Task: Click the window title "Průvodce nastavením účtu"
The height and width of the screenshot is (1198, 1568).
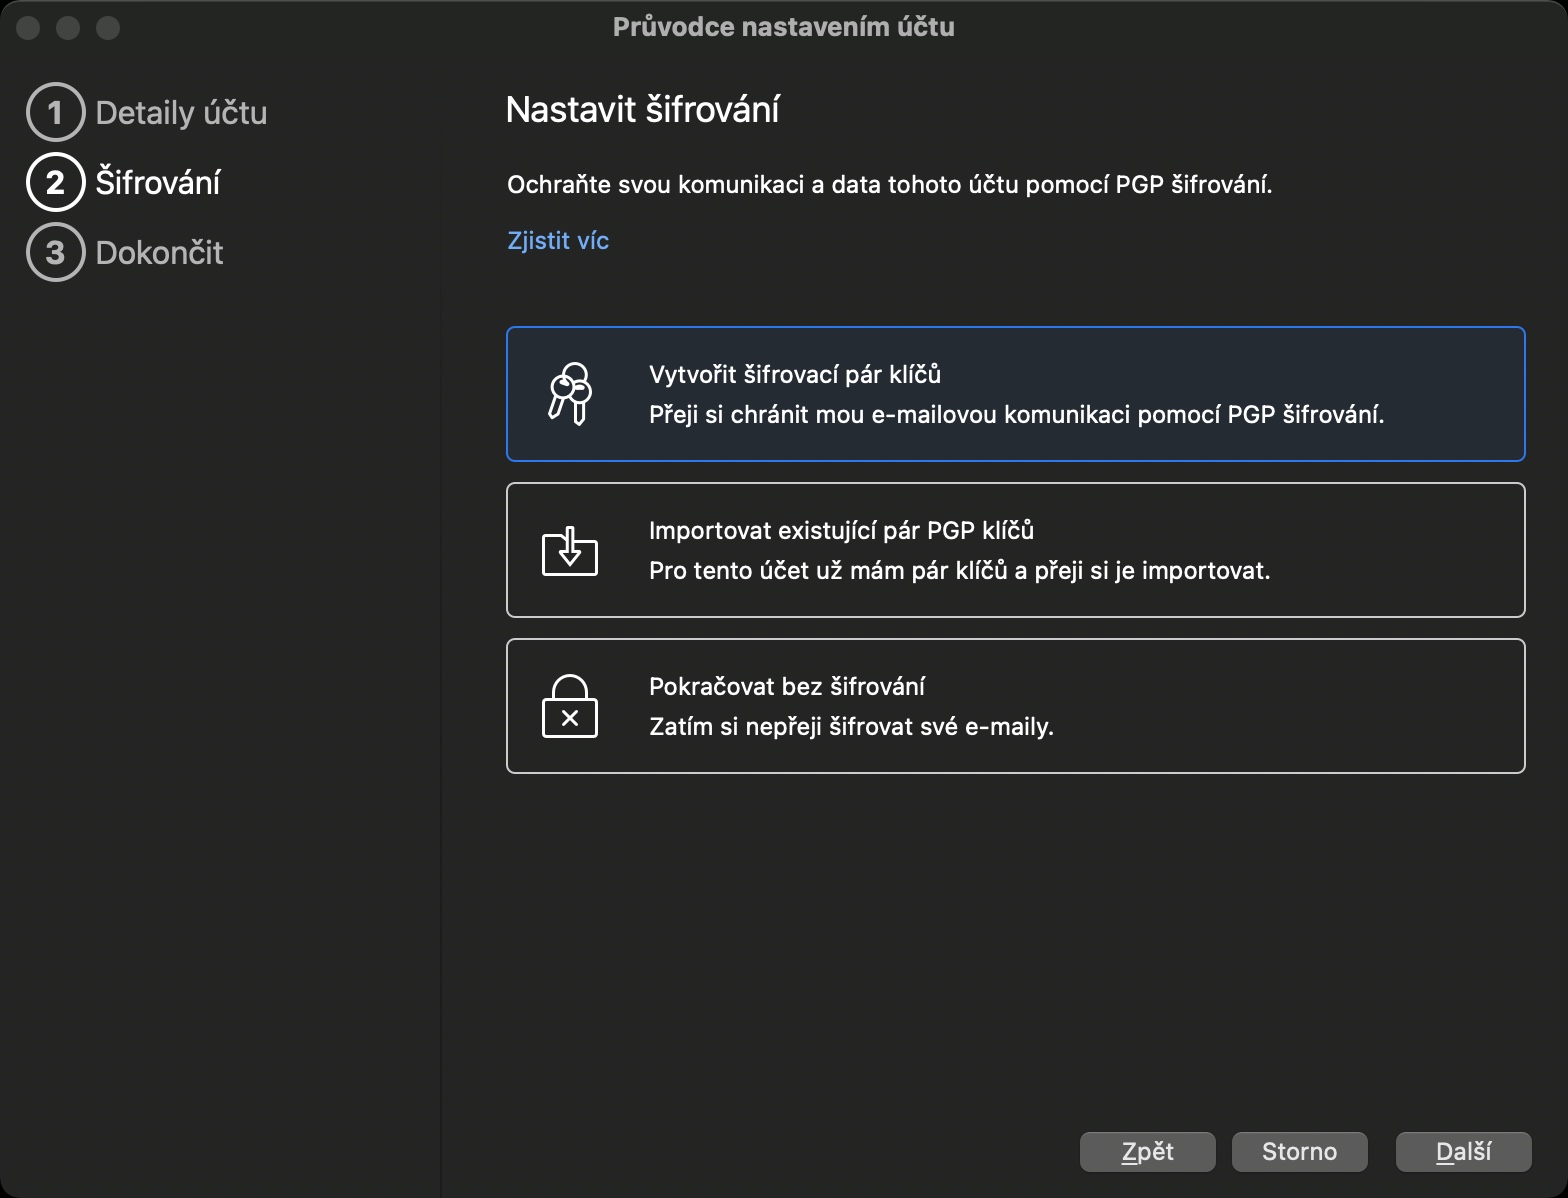Action: pos(783,27)
